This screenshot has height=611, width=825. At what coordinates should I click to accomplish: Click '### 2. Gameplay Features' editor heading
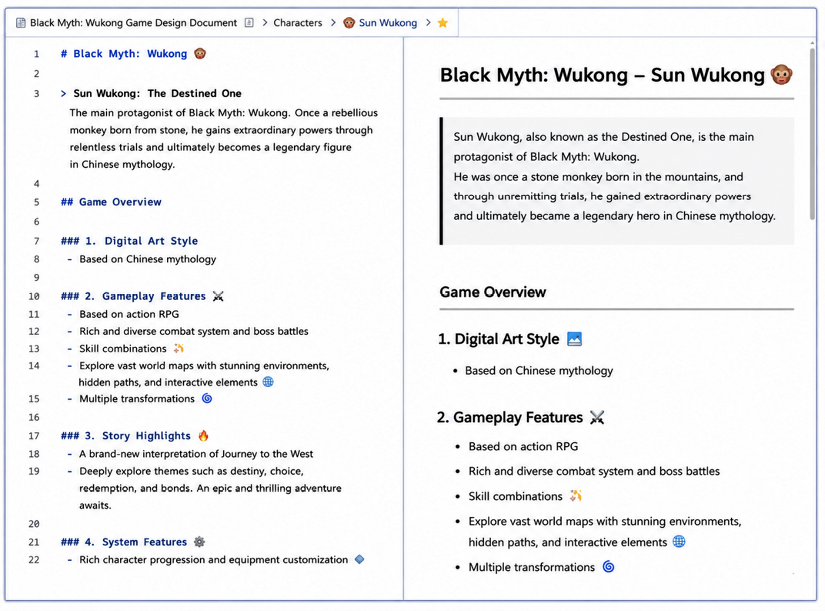click(133, 296)
